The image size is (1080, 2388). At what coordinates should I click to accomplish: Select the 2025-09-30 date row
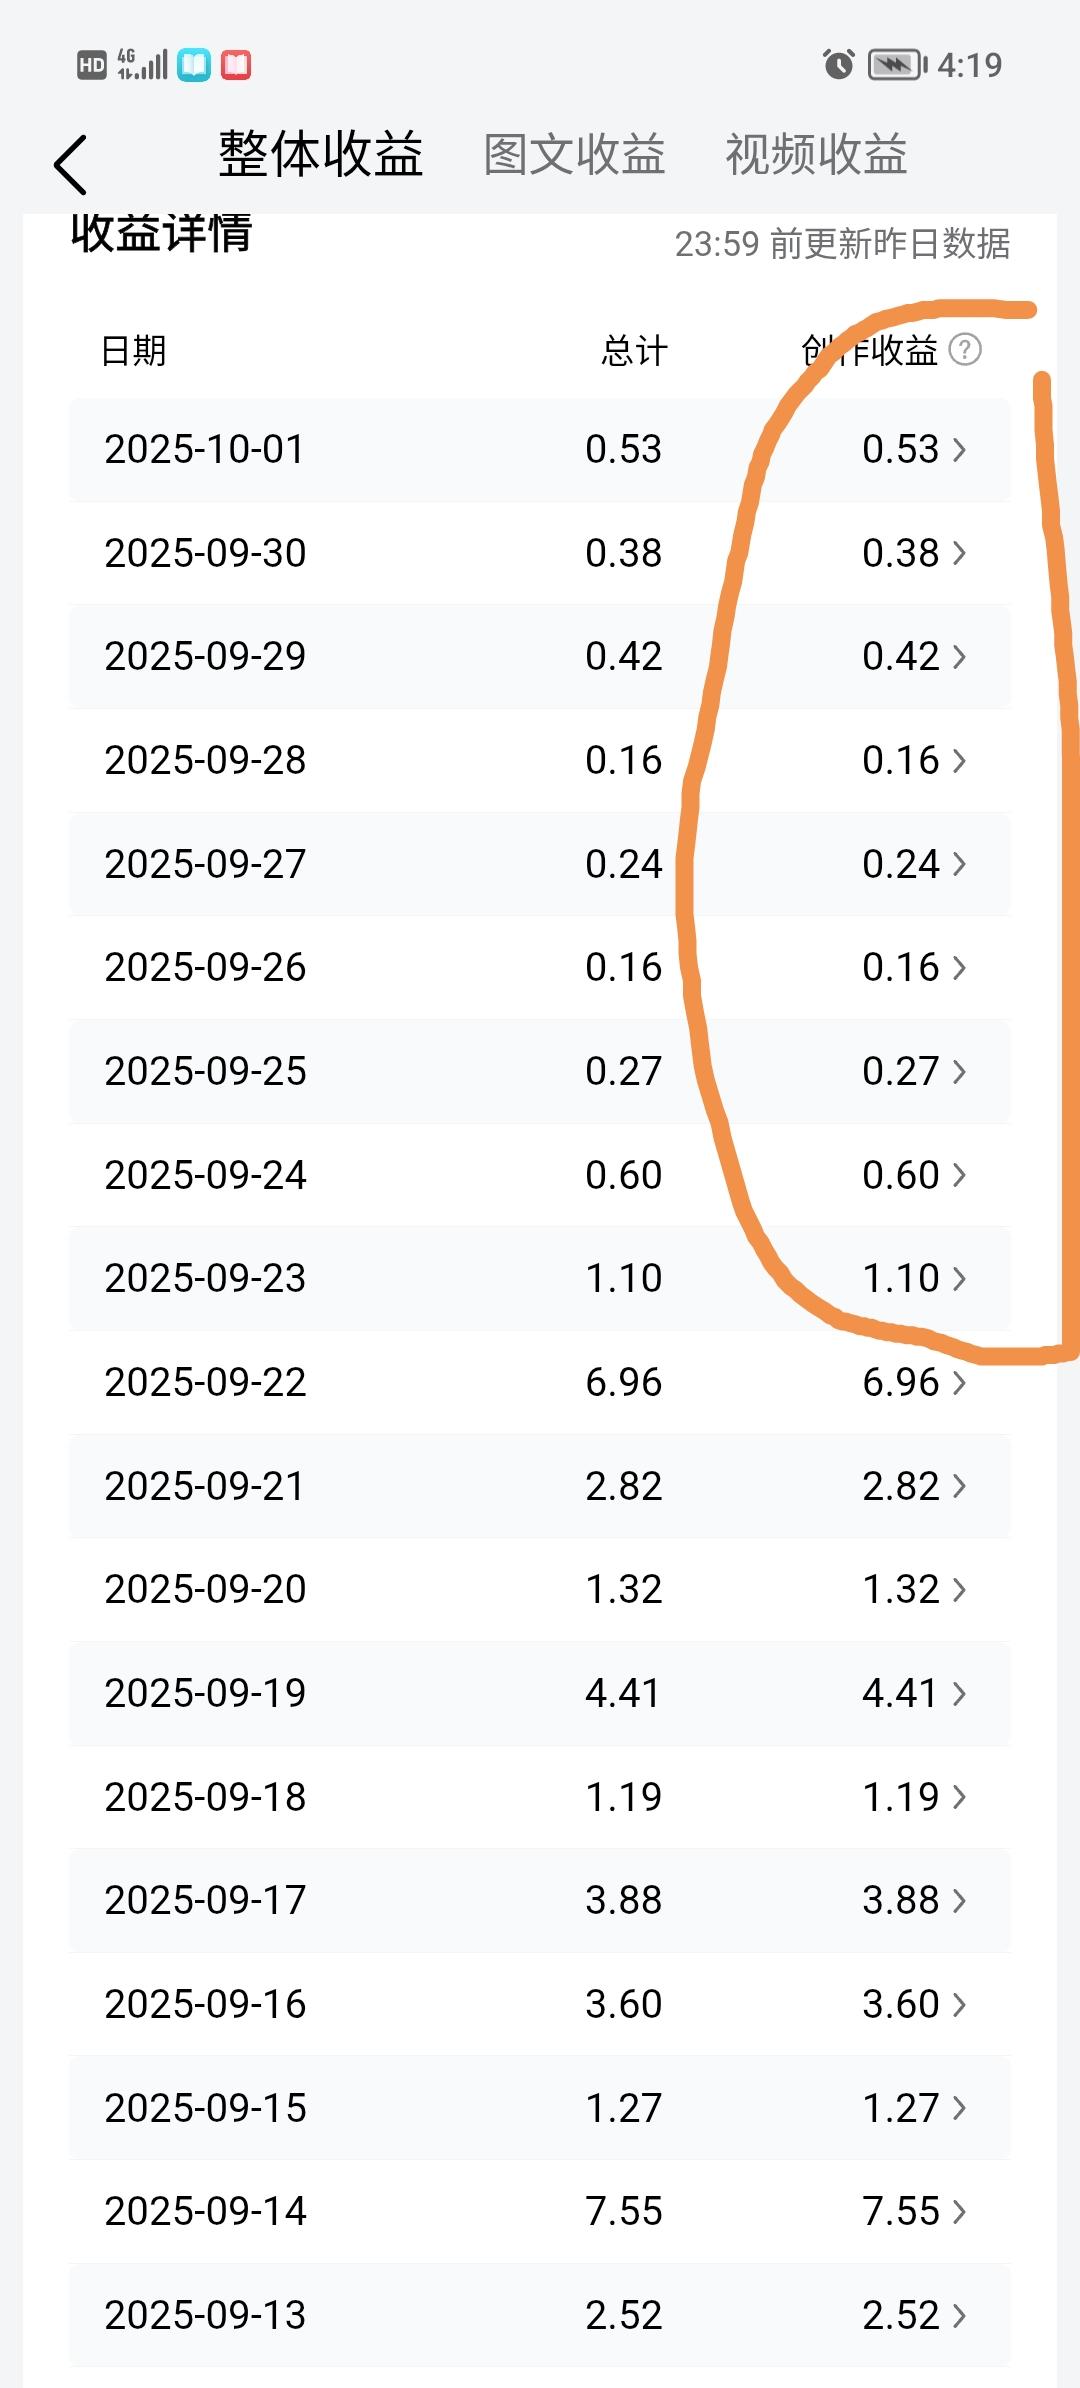[x=540, y=554]
